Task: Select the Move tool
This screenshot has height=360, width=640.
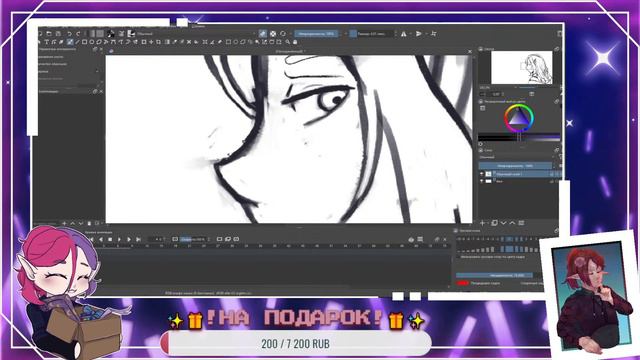Action: (x=151, y=42)
